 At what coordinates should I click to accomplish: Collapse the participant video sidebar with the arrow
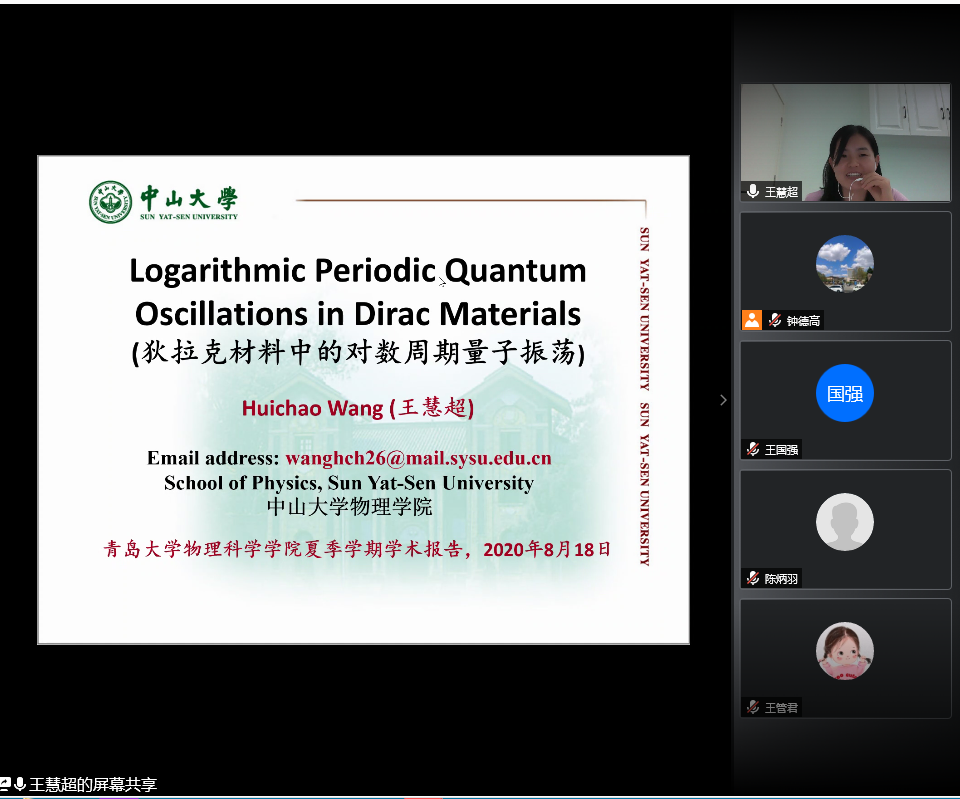point(723,400)
